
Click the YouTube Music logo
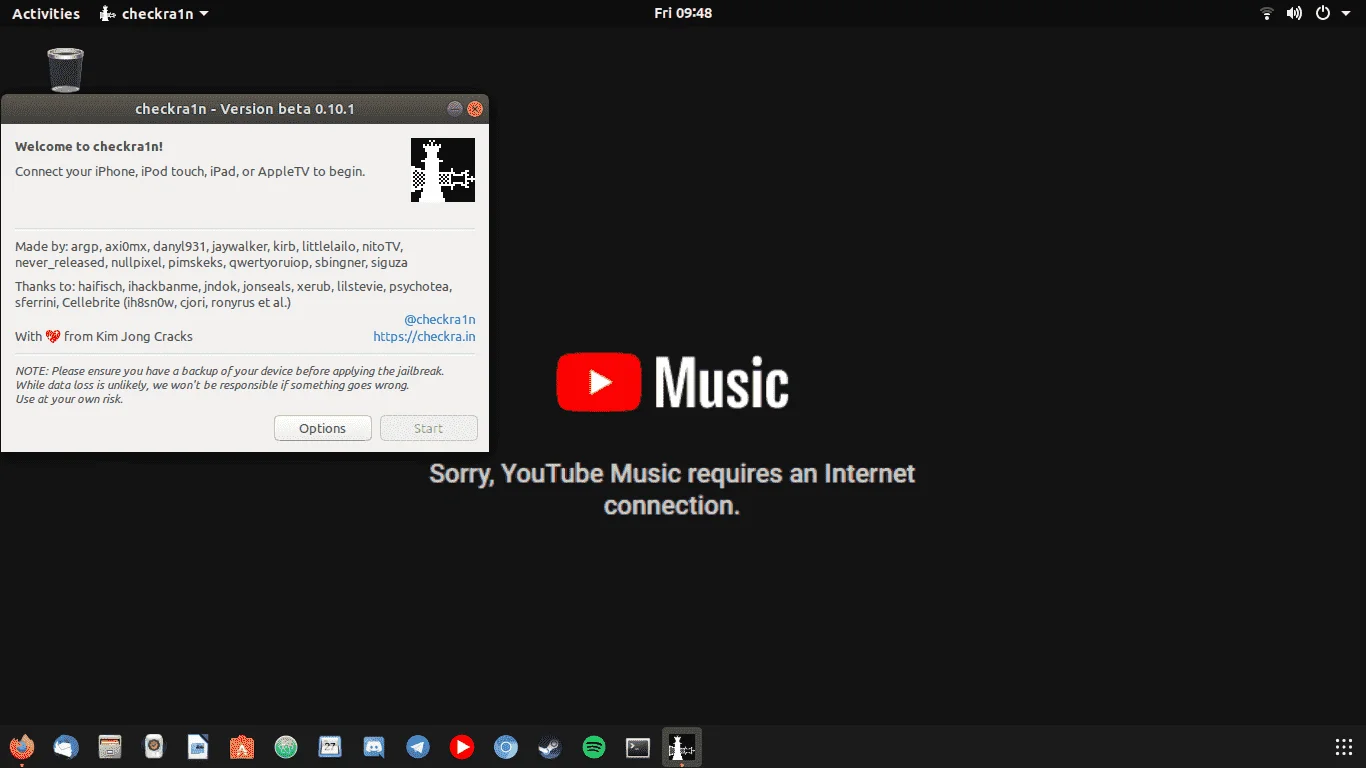coord(673,382)
